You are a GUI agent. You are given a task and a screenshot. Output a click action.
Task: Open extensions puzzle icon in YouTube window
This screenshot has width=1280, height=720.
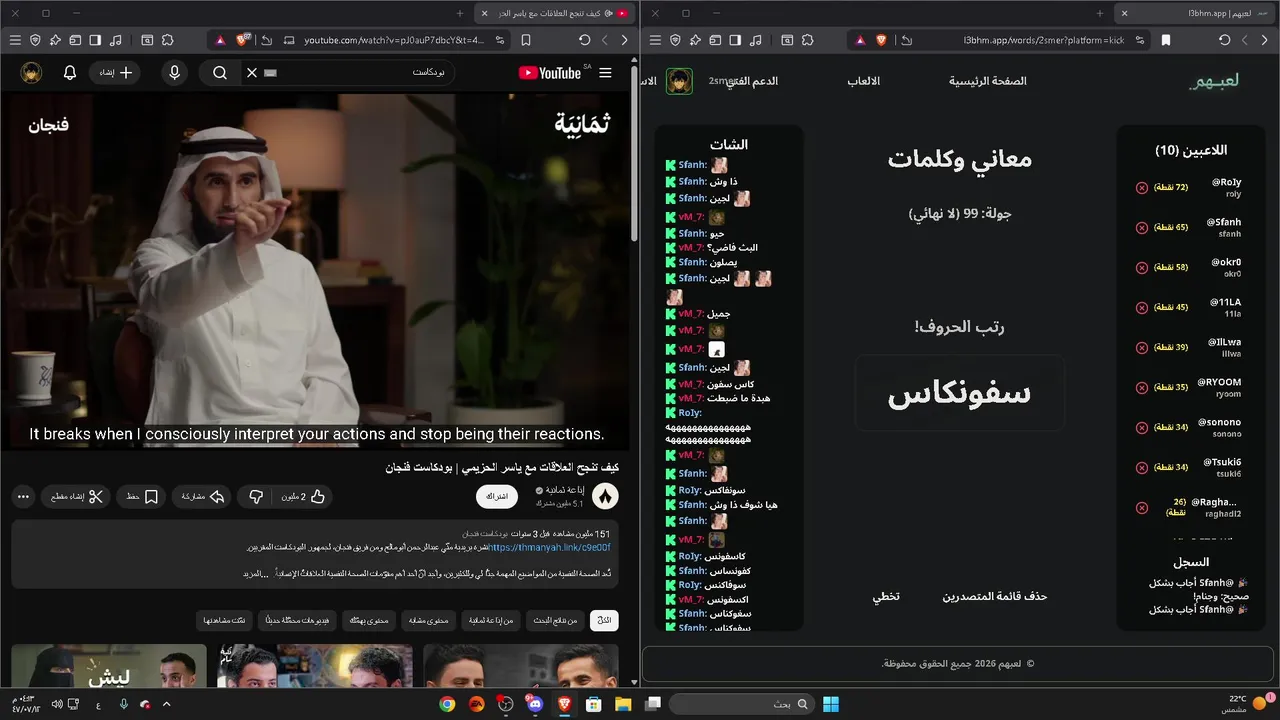point(167,40)
